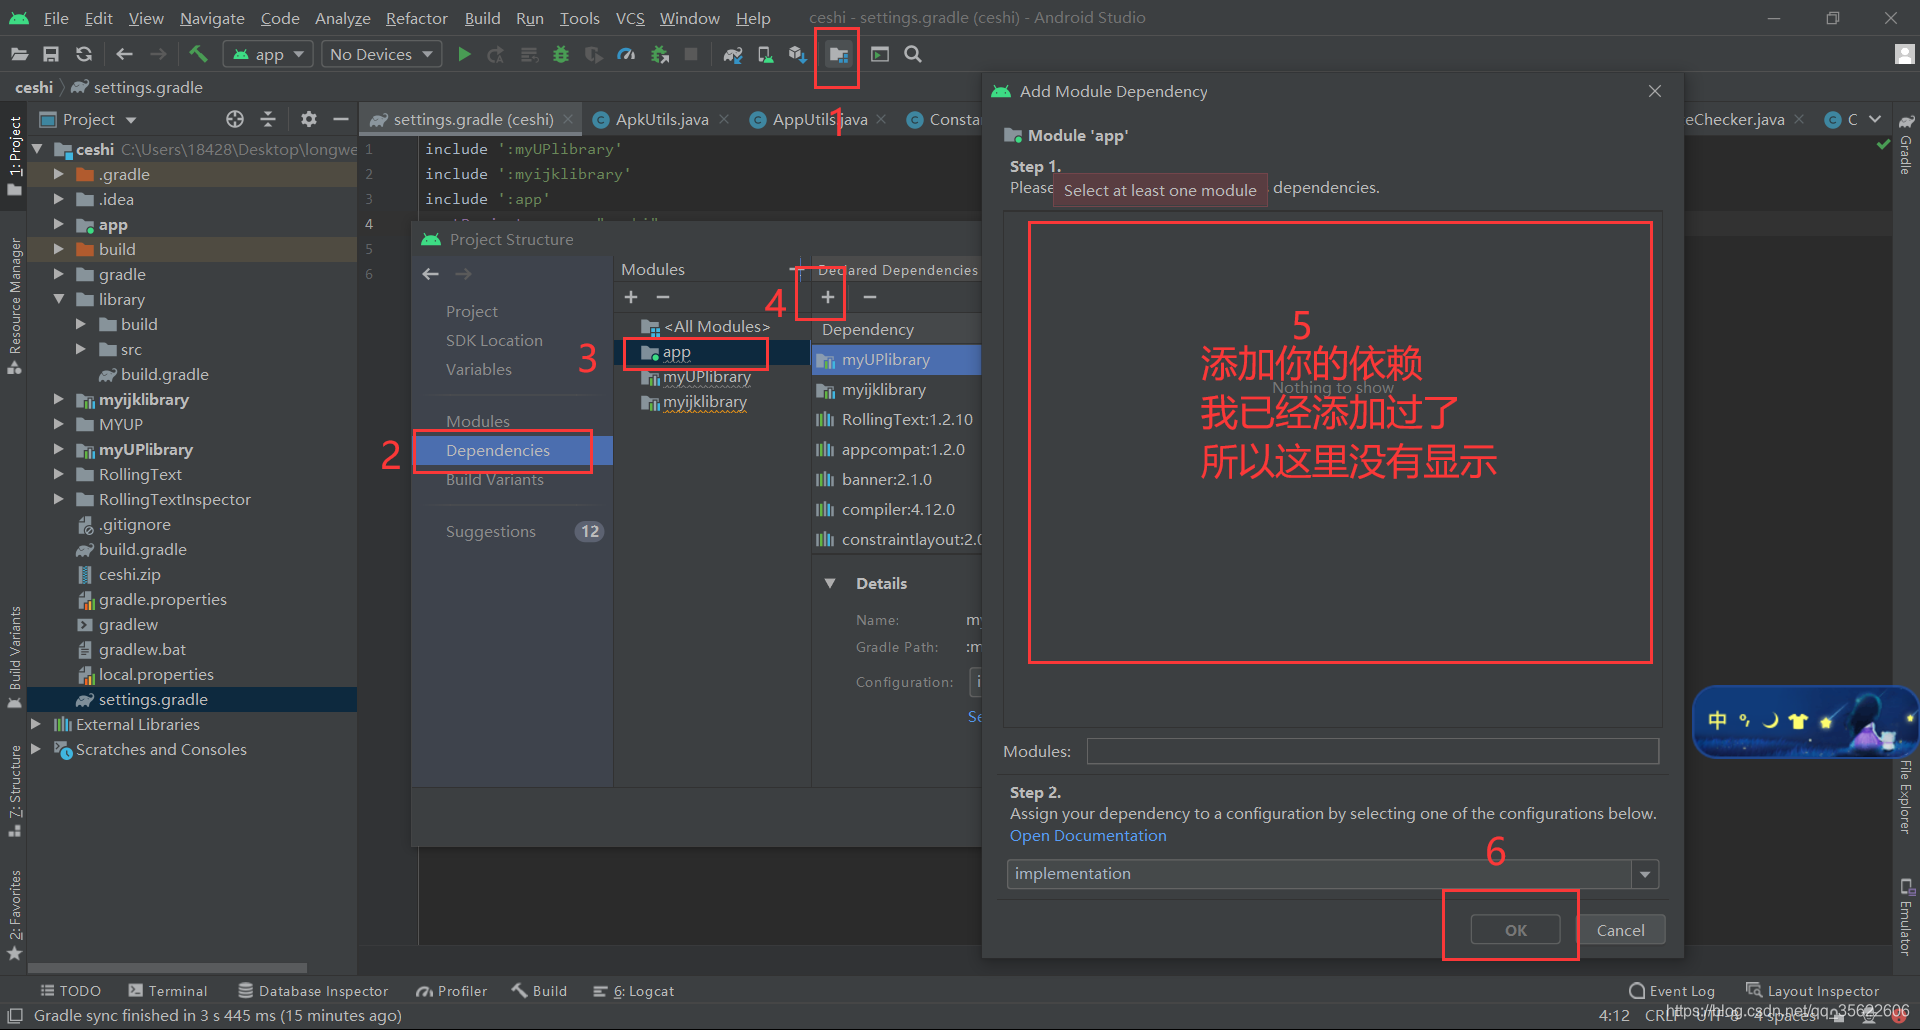Click the Search Everywhere magnifier icon
Viewport: 1920px width, 1030px height.
[913, 55]
